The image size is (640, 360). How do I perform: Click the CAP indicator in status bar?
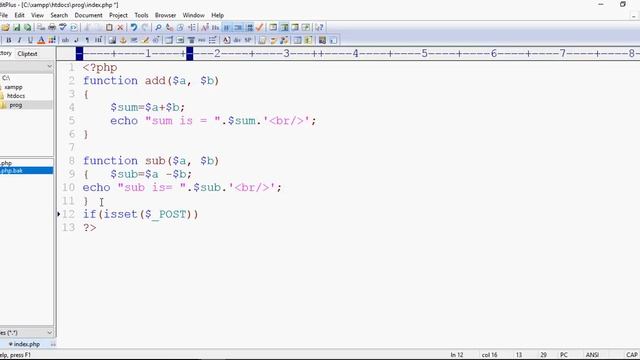(x=632, y=355)
